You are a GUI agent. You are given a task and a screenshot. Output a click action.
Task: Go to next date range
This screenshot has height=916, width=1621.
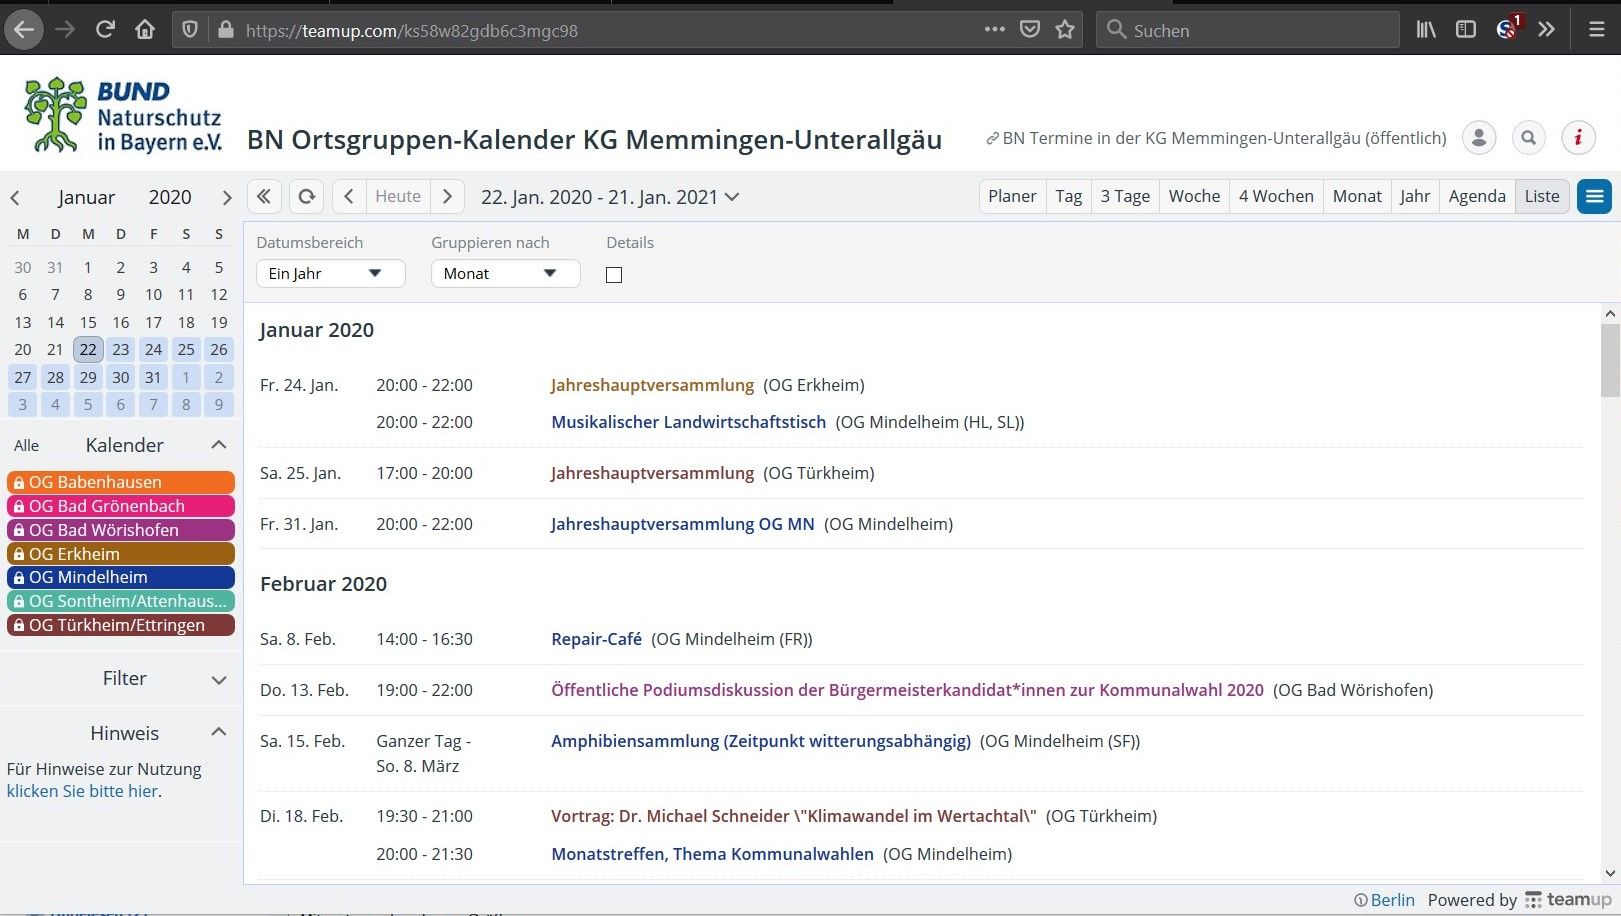pos(447,197)
